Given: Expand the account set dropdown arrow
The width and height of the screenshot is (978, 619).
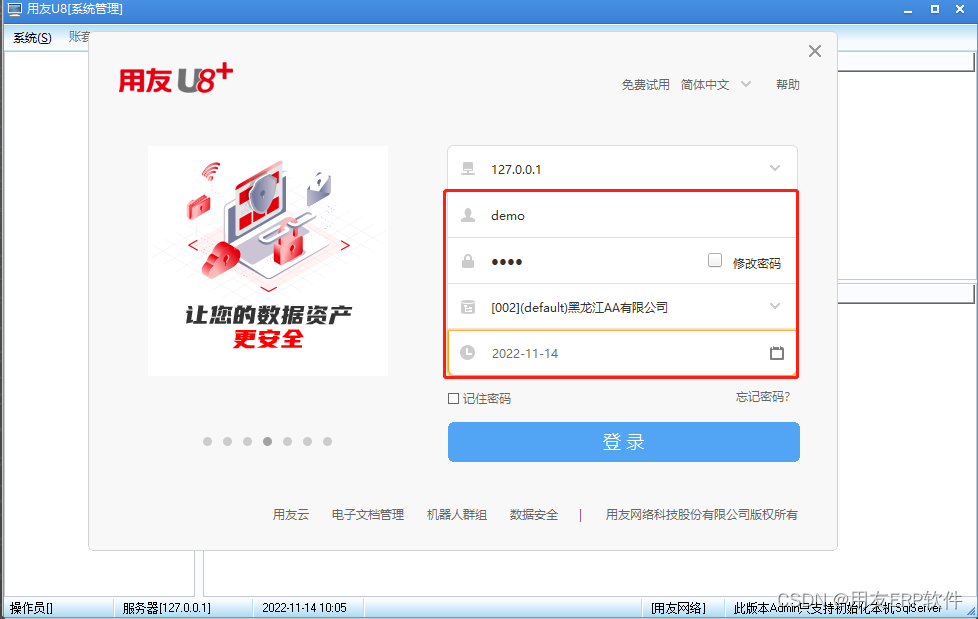Looking at the screenshot, I should point(775,306).
